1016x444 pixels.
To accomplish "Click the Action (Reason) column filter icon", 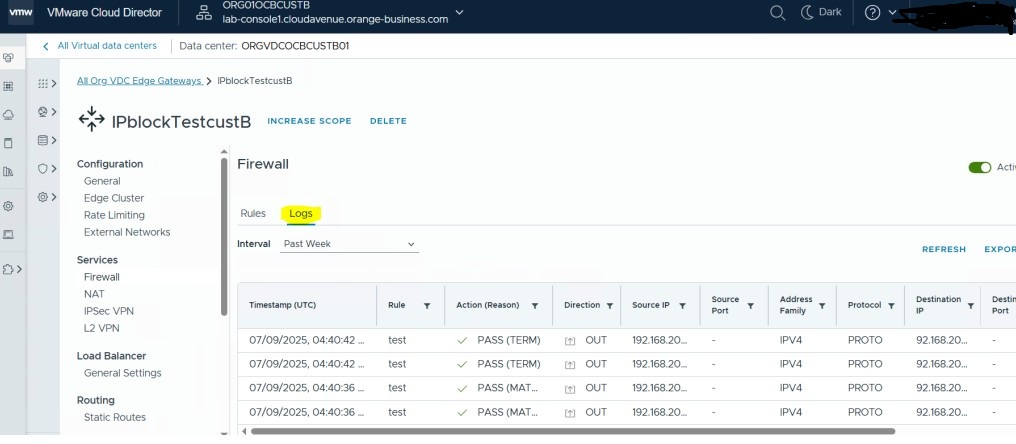I will pos(535,306).
